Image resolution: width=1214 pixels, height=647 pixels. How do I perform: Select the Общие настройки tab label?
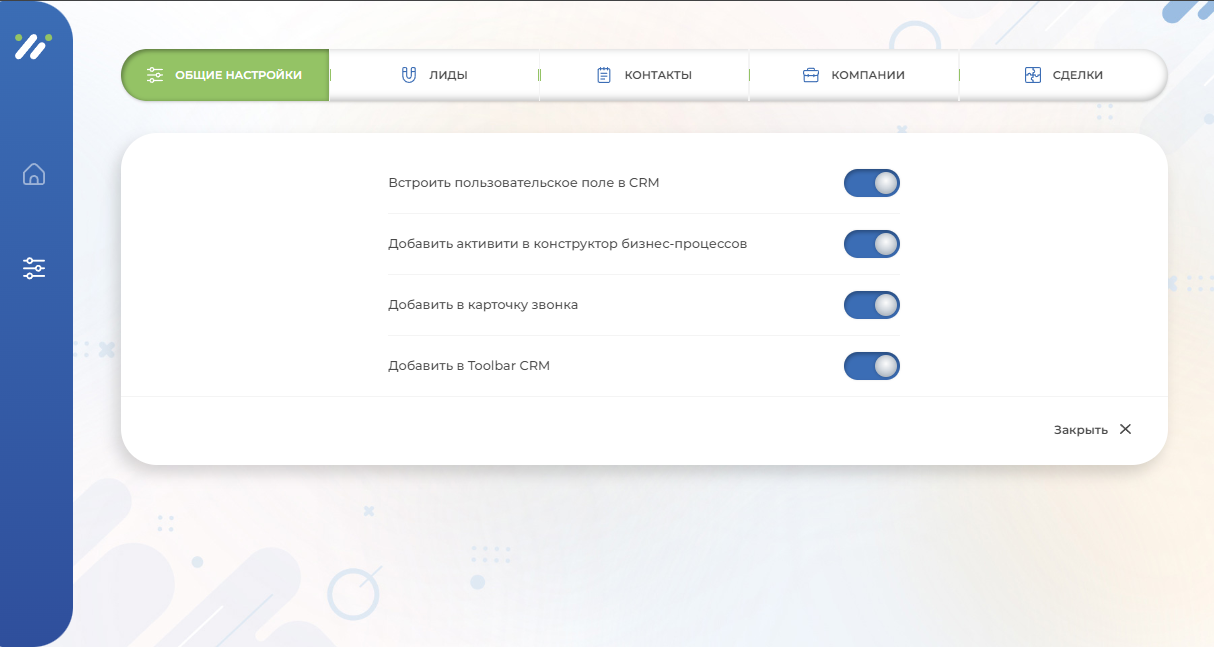[238, 75]
